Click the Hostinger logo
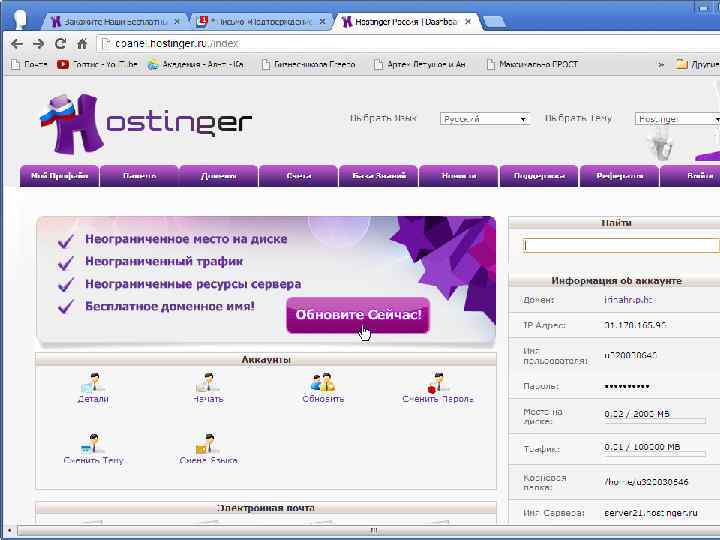Image resolution: width=720 pixels, height=540 pixels. (x=146, y=123)
